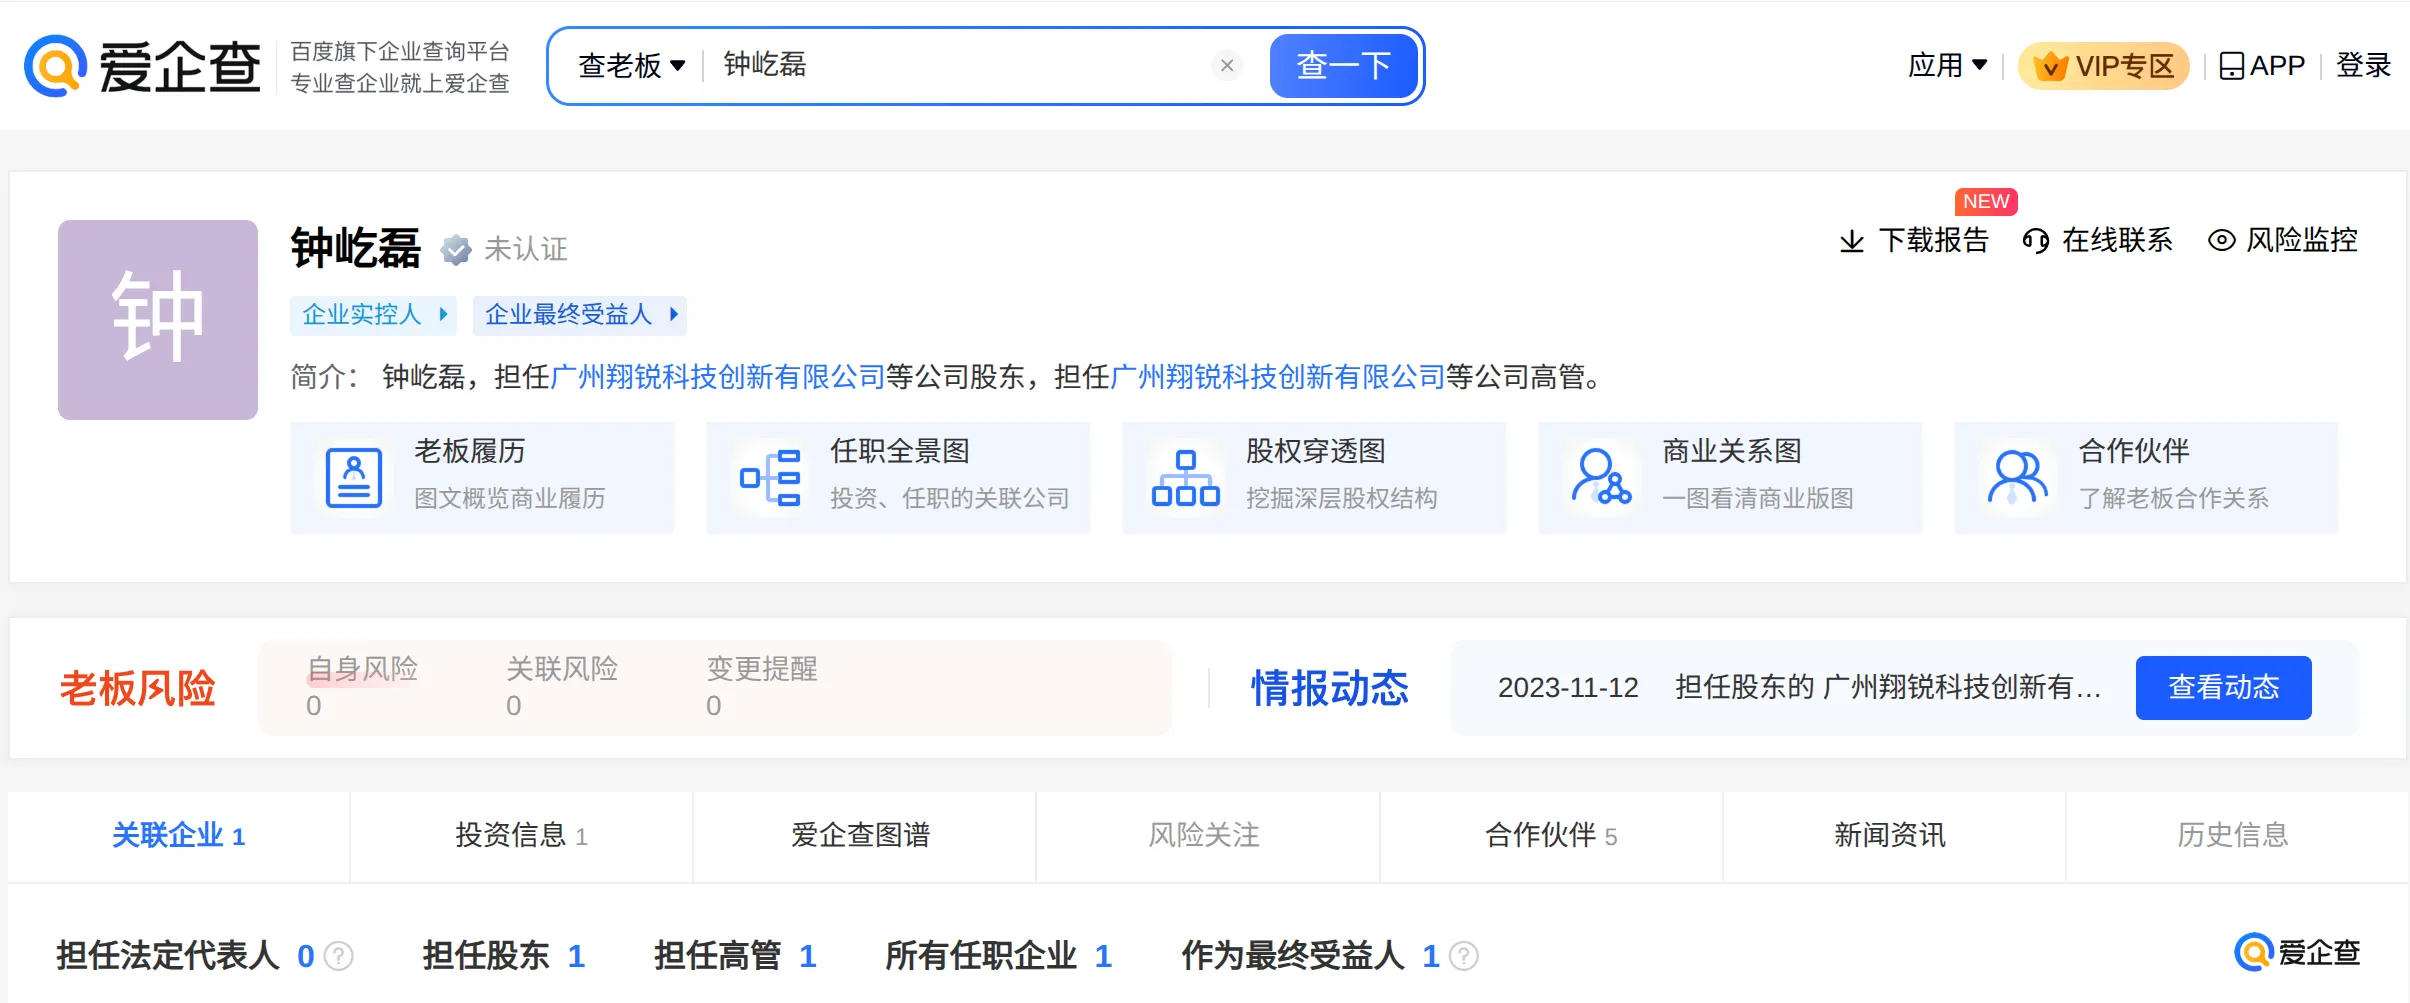Expand the 应用 dropdown menu
Image resolution: width=2410 pixels, height=1003 pixels.
tap(1946, 66)
